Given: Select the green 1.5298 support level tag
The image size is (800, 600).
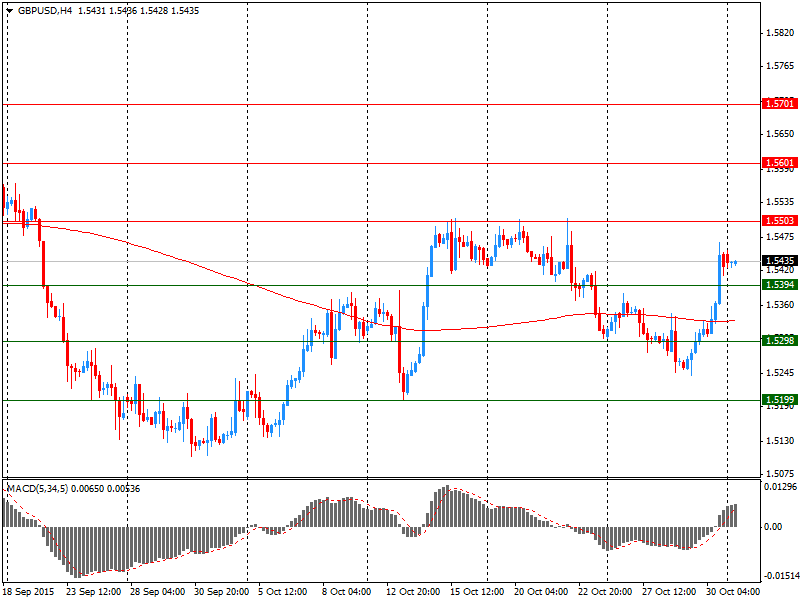Looking at the screenshot, I should [780, 341].
